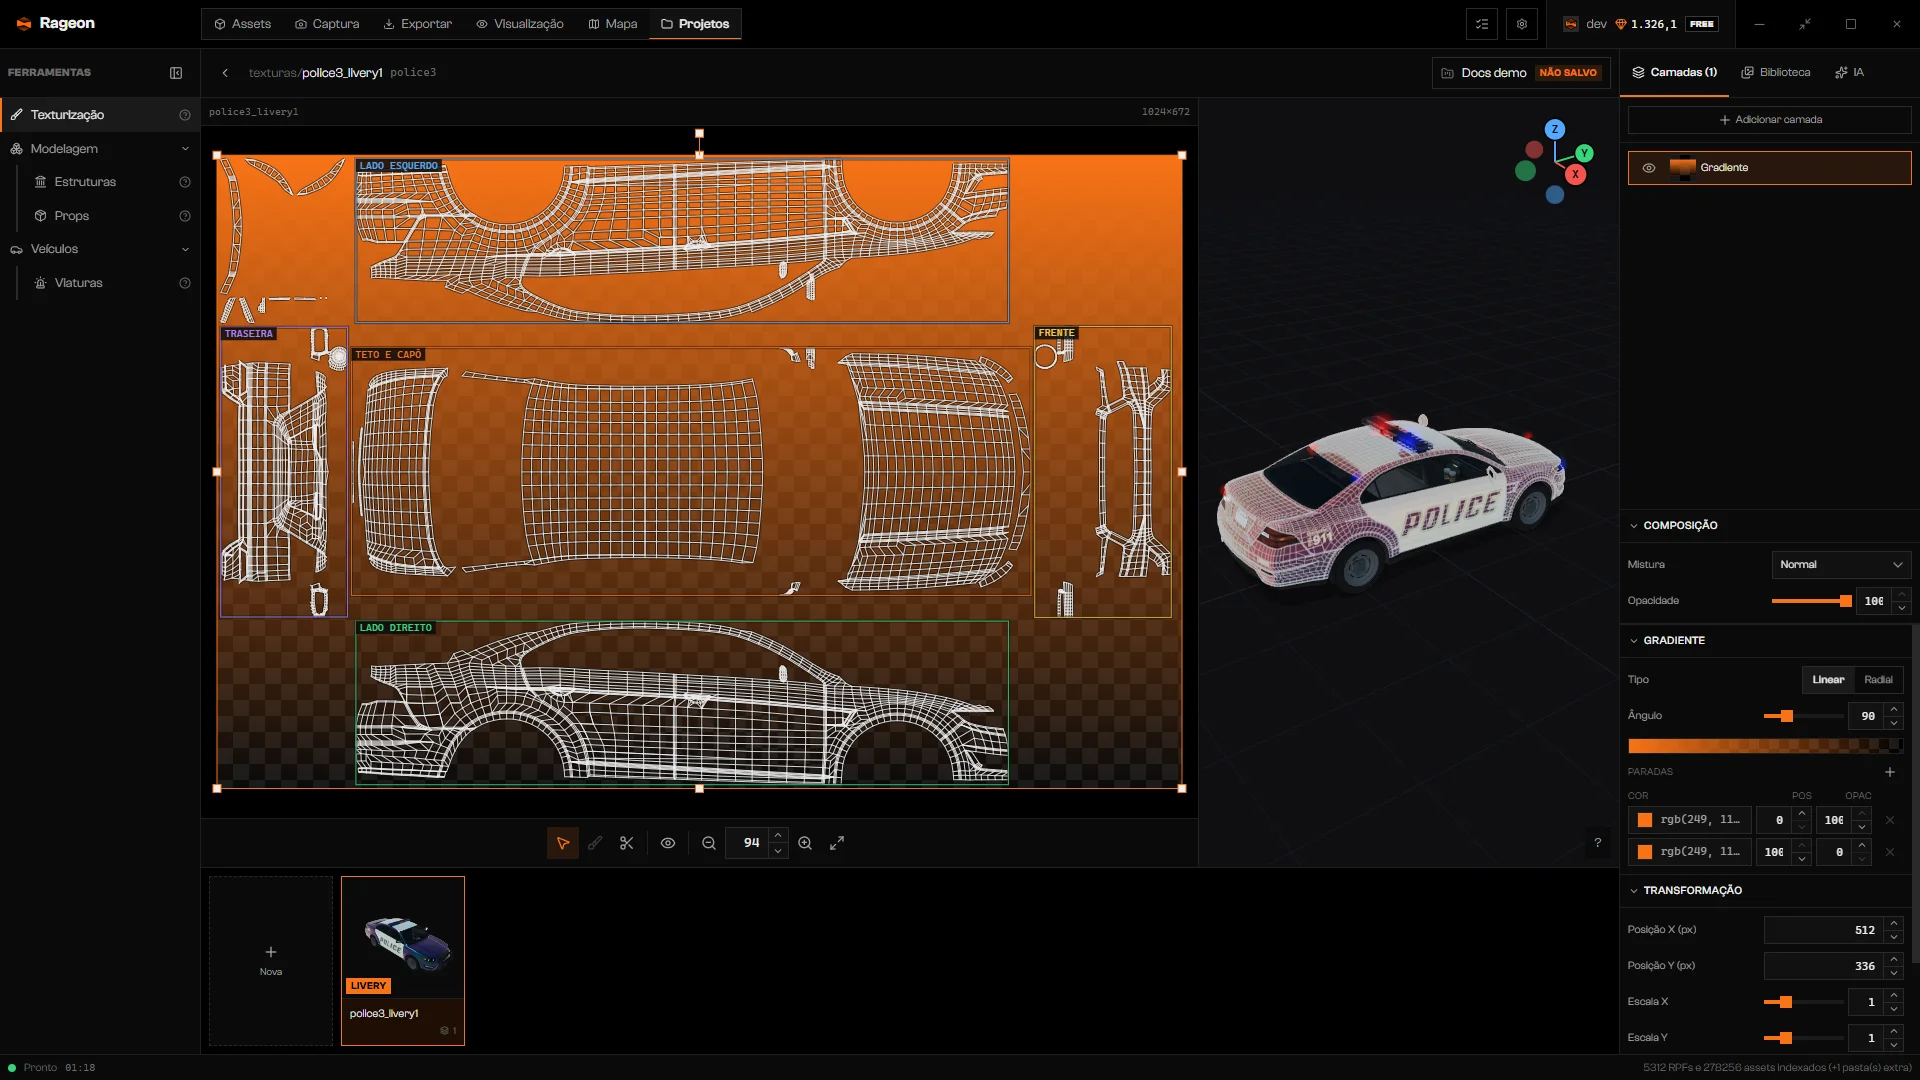Viewport: 1920px width, 1080px height.
Task: Create a Nova texture card
Action: (271, 961)
